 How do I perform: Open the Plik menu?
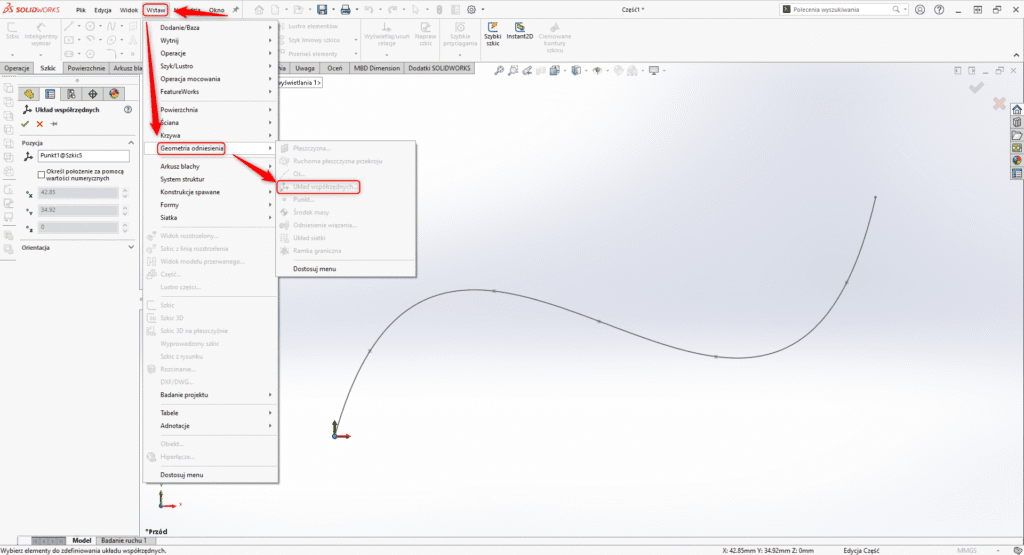[x=80, y=10]
